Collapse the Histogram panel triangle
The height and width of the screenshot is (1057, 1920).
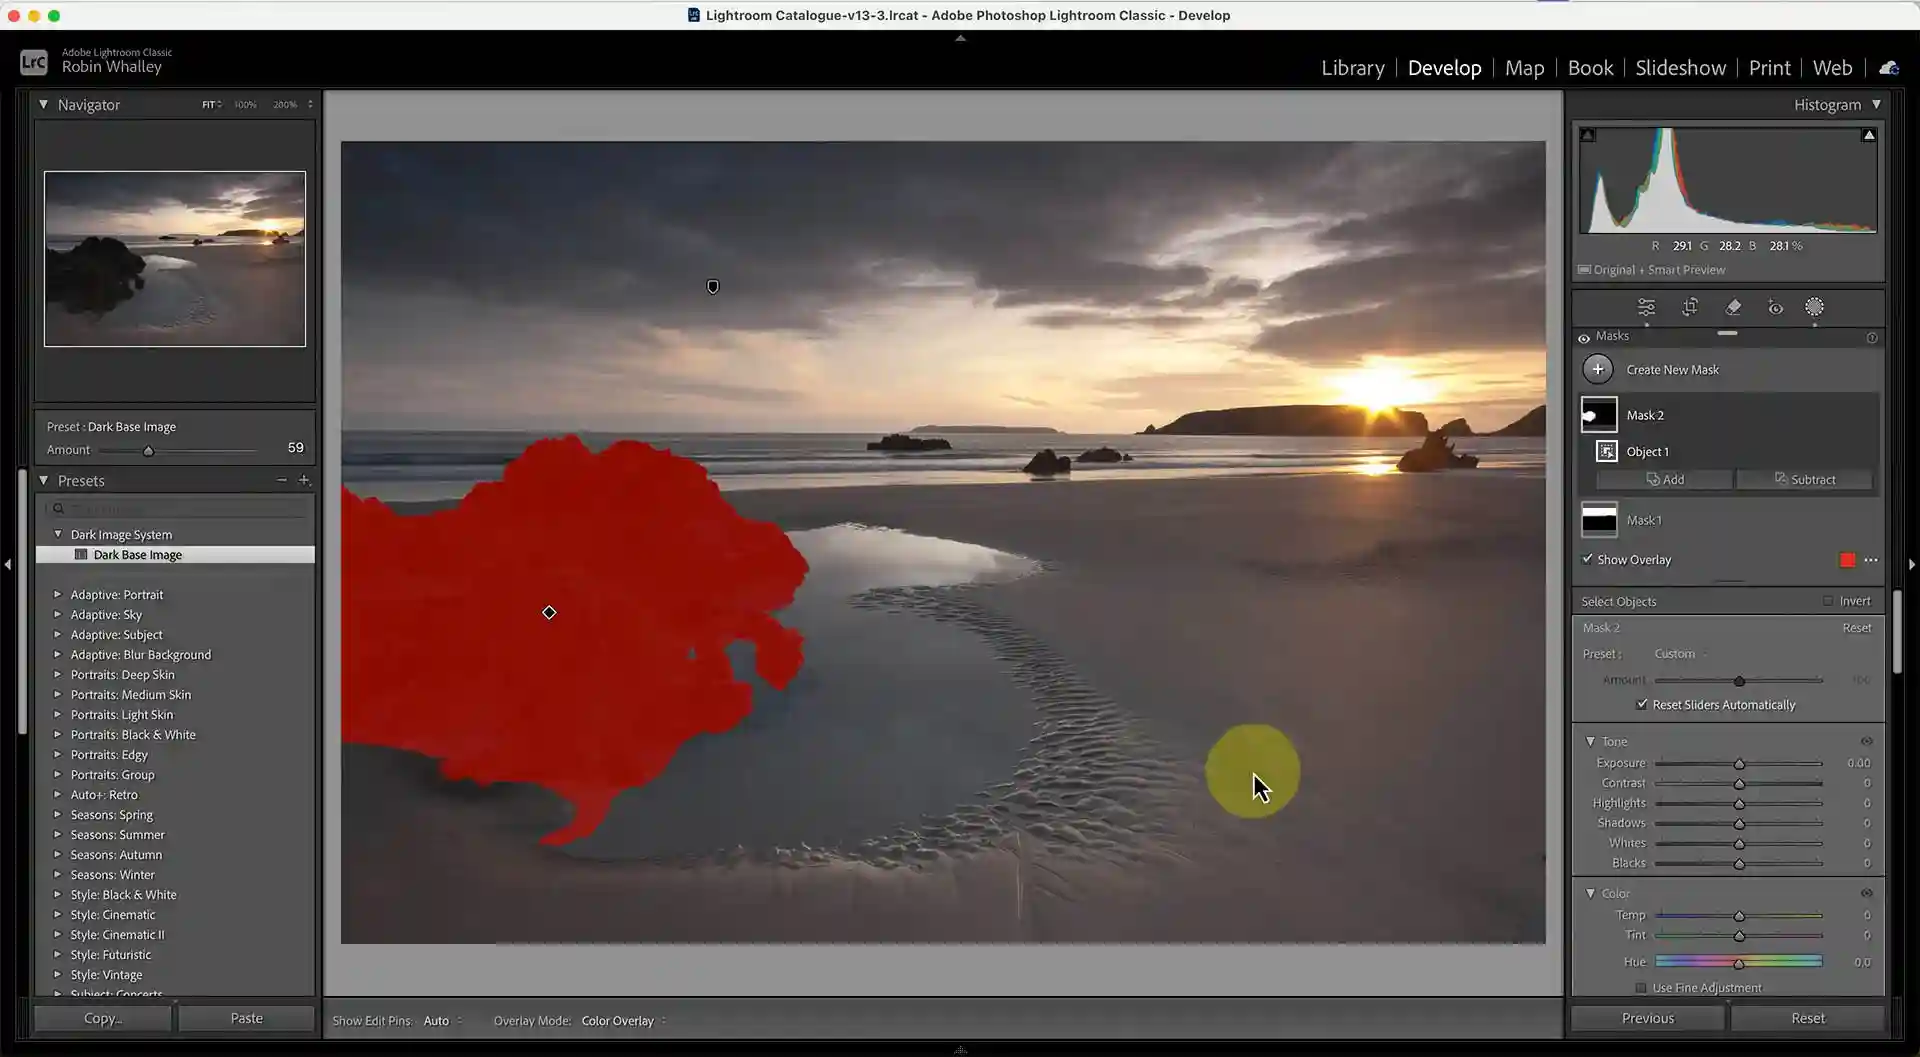(x=1876, y=104)
